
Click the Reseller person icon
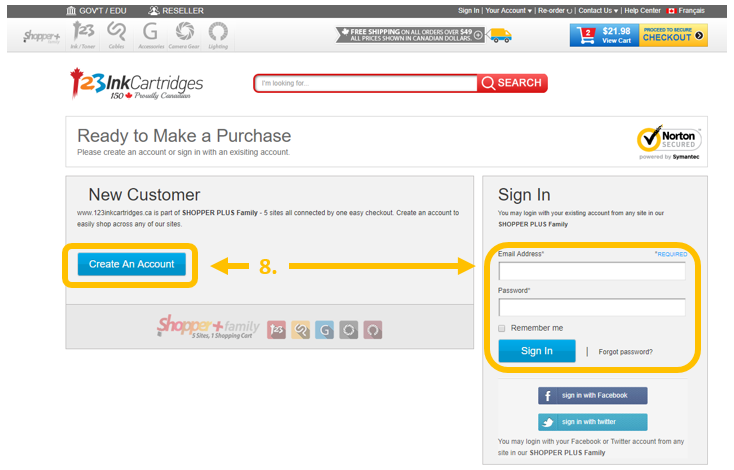click(x=154, y=11)
